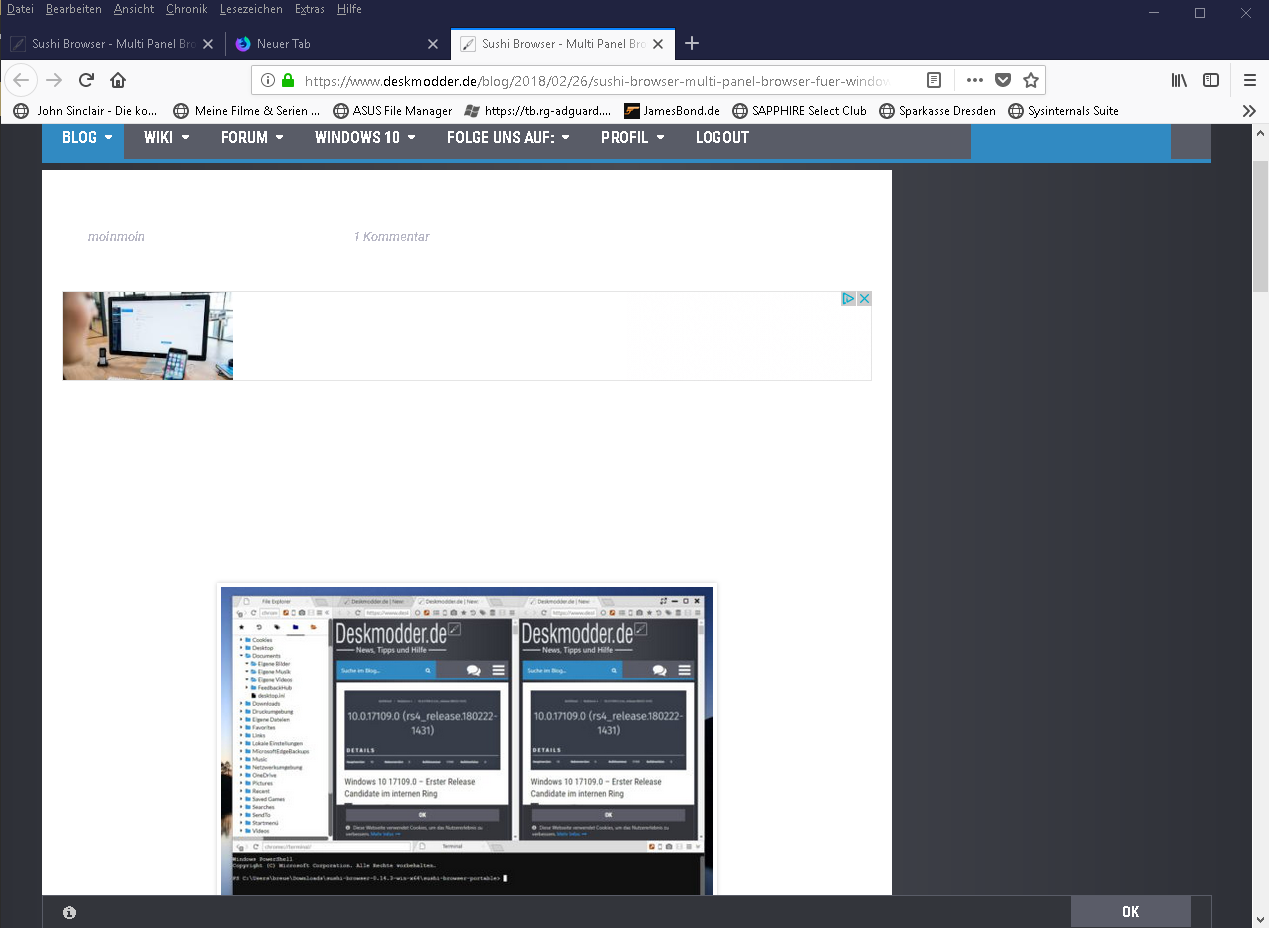
Task: Open the Chronik menu
Action: coord(187,9)
